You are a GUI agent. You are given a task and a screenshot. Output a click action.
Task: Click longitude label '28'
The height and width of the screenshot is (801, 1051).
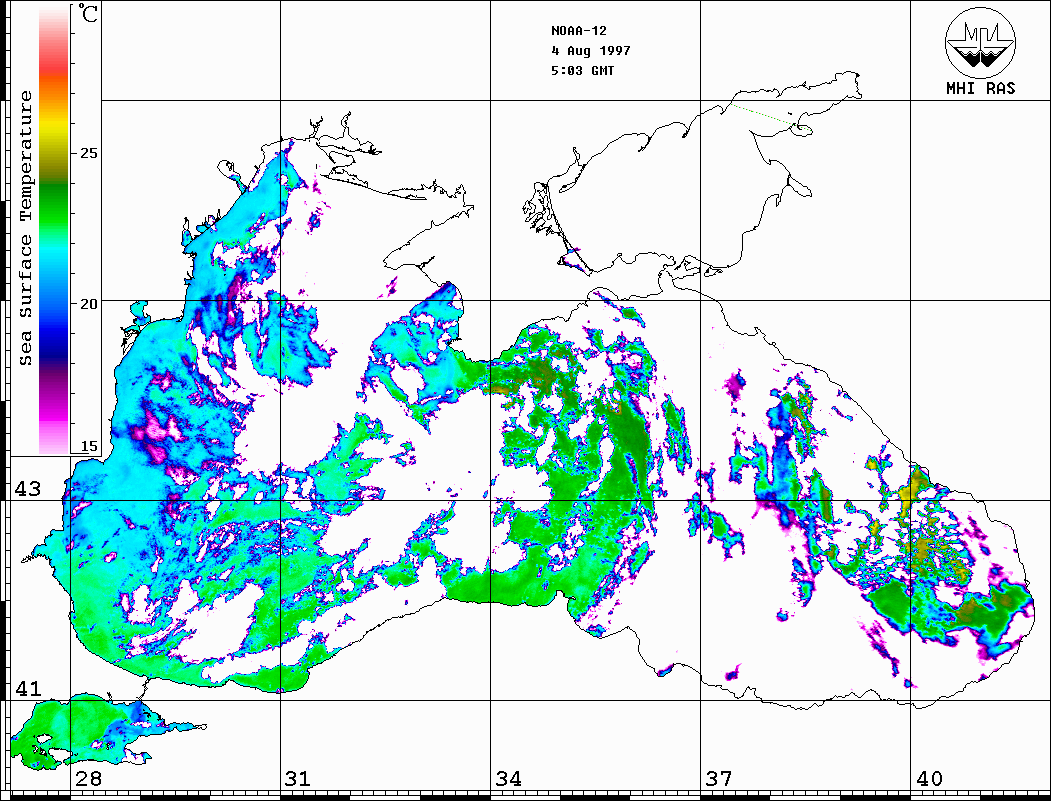pos(88,778)
